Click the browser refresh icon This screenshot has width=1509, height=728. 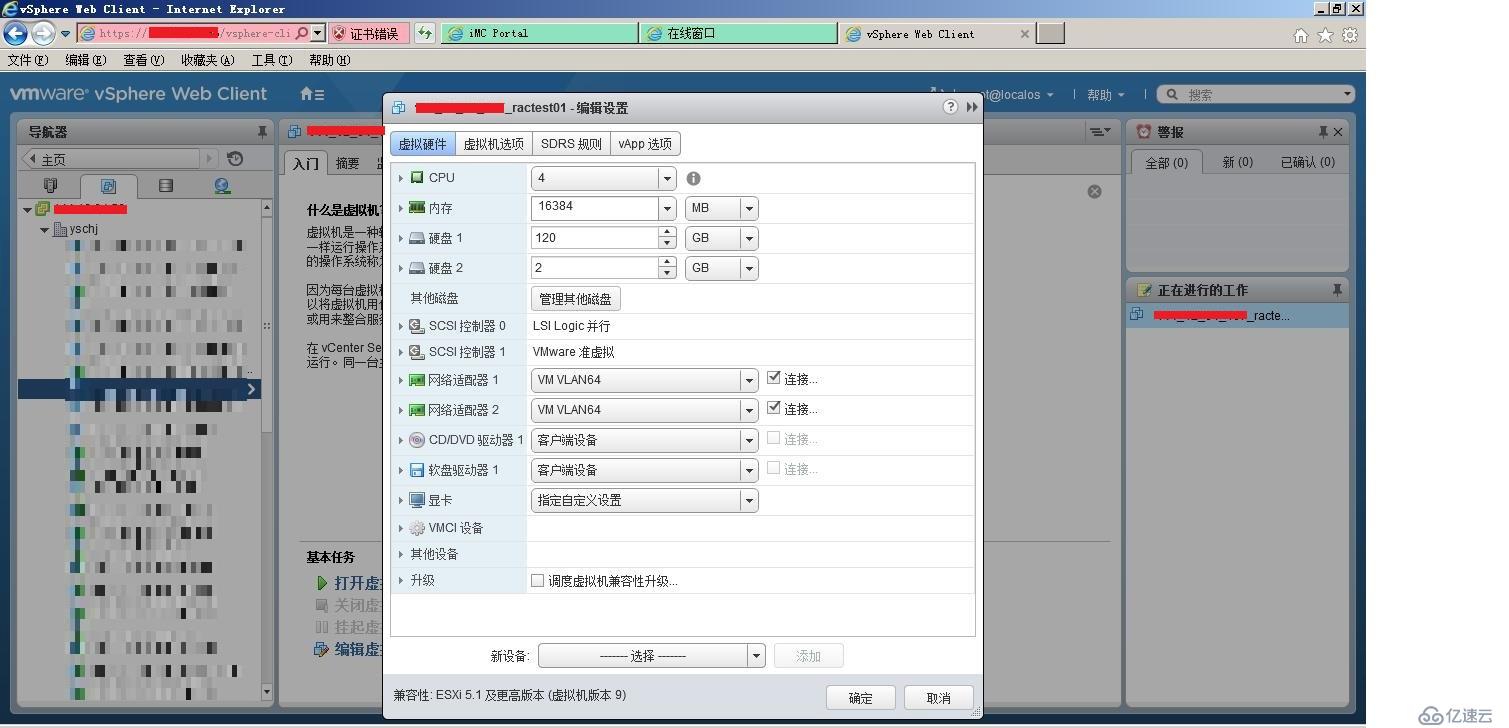click(425, 33)
